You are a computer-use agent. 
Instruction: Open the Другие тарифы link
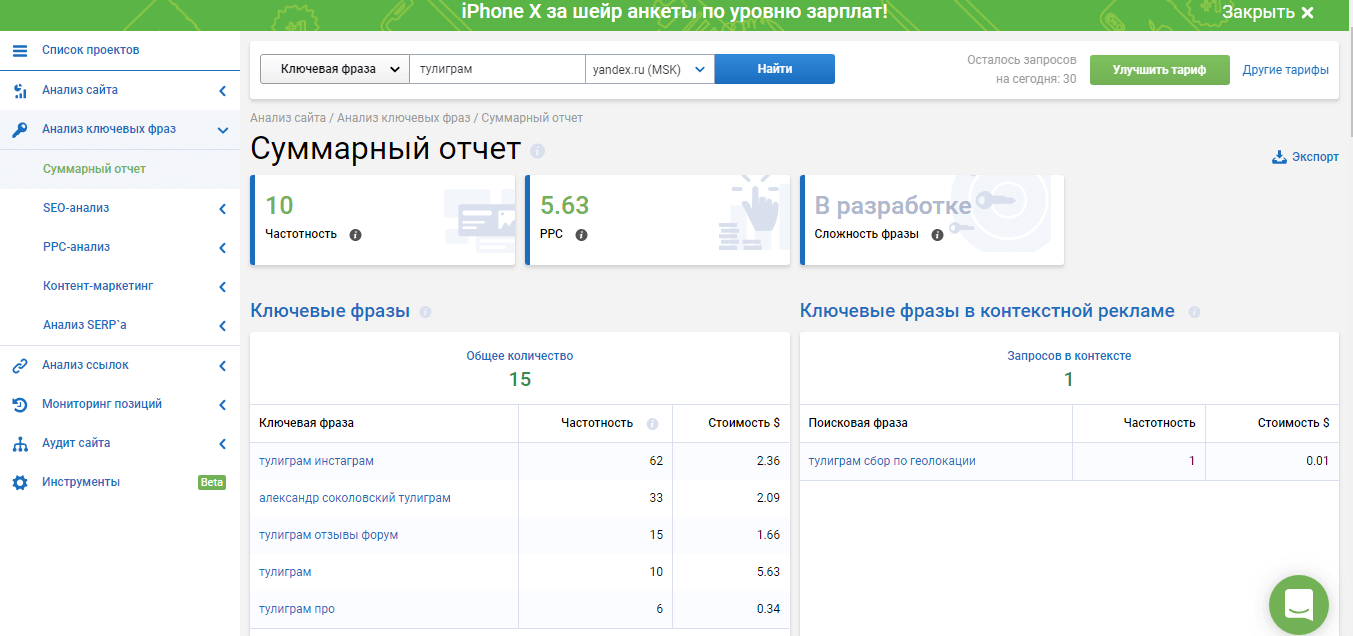pyautogui.click(x=1285, y=70)
